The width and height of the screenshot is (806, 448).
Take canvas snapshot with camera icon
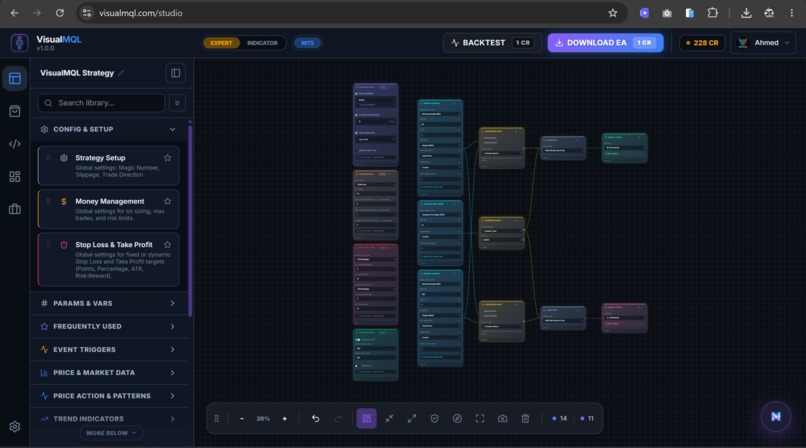pyautogui.click(x=502, y=419)
